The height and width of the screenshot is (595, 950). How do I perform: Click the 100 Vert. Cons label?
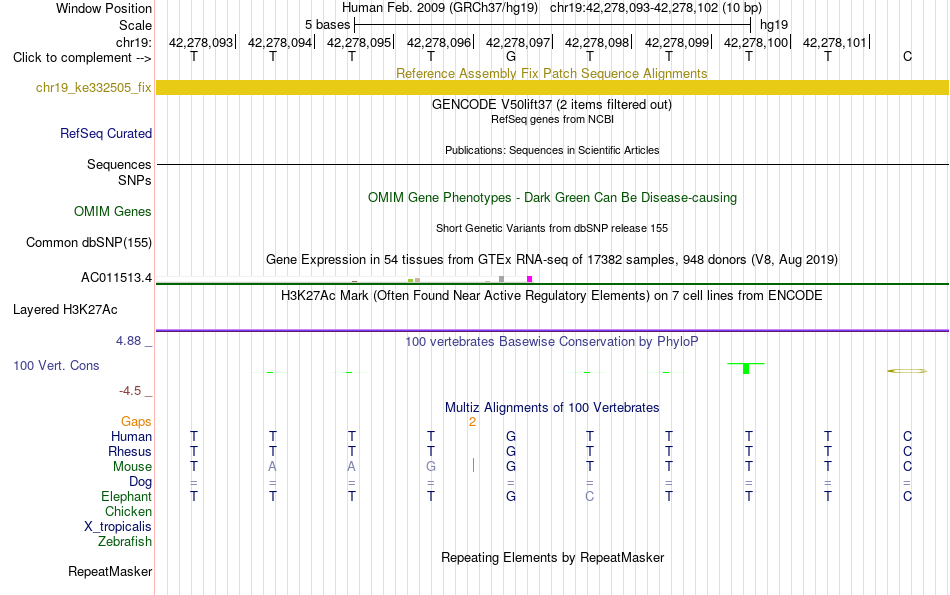(x=56, y=365)
